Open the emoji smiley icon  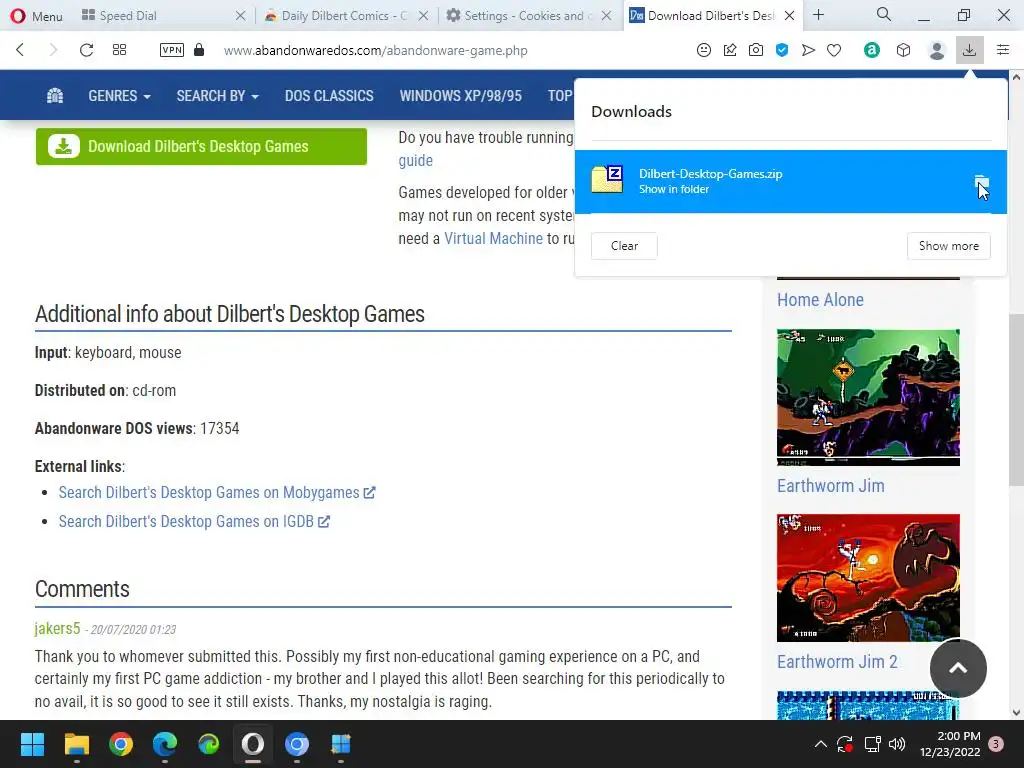pyautogui.click(x=704, y=50)
